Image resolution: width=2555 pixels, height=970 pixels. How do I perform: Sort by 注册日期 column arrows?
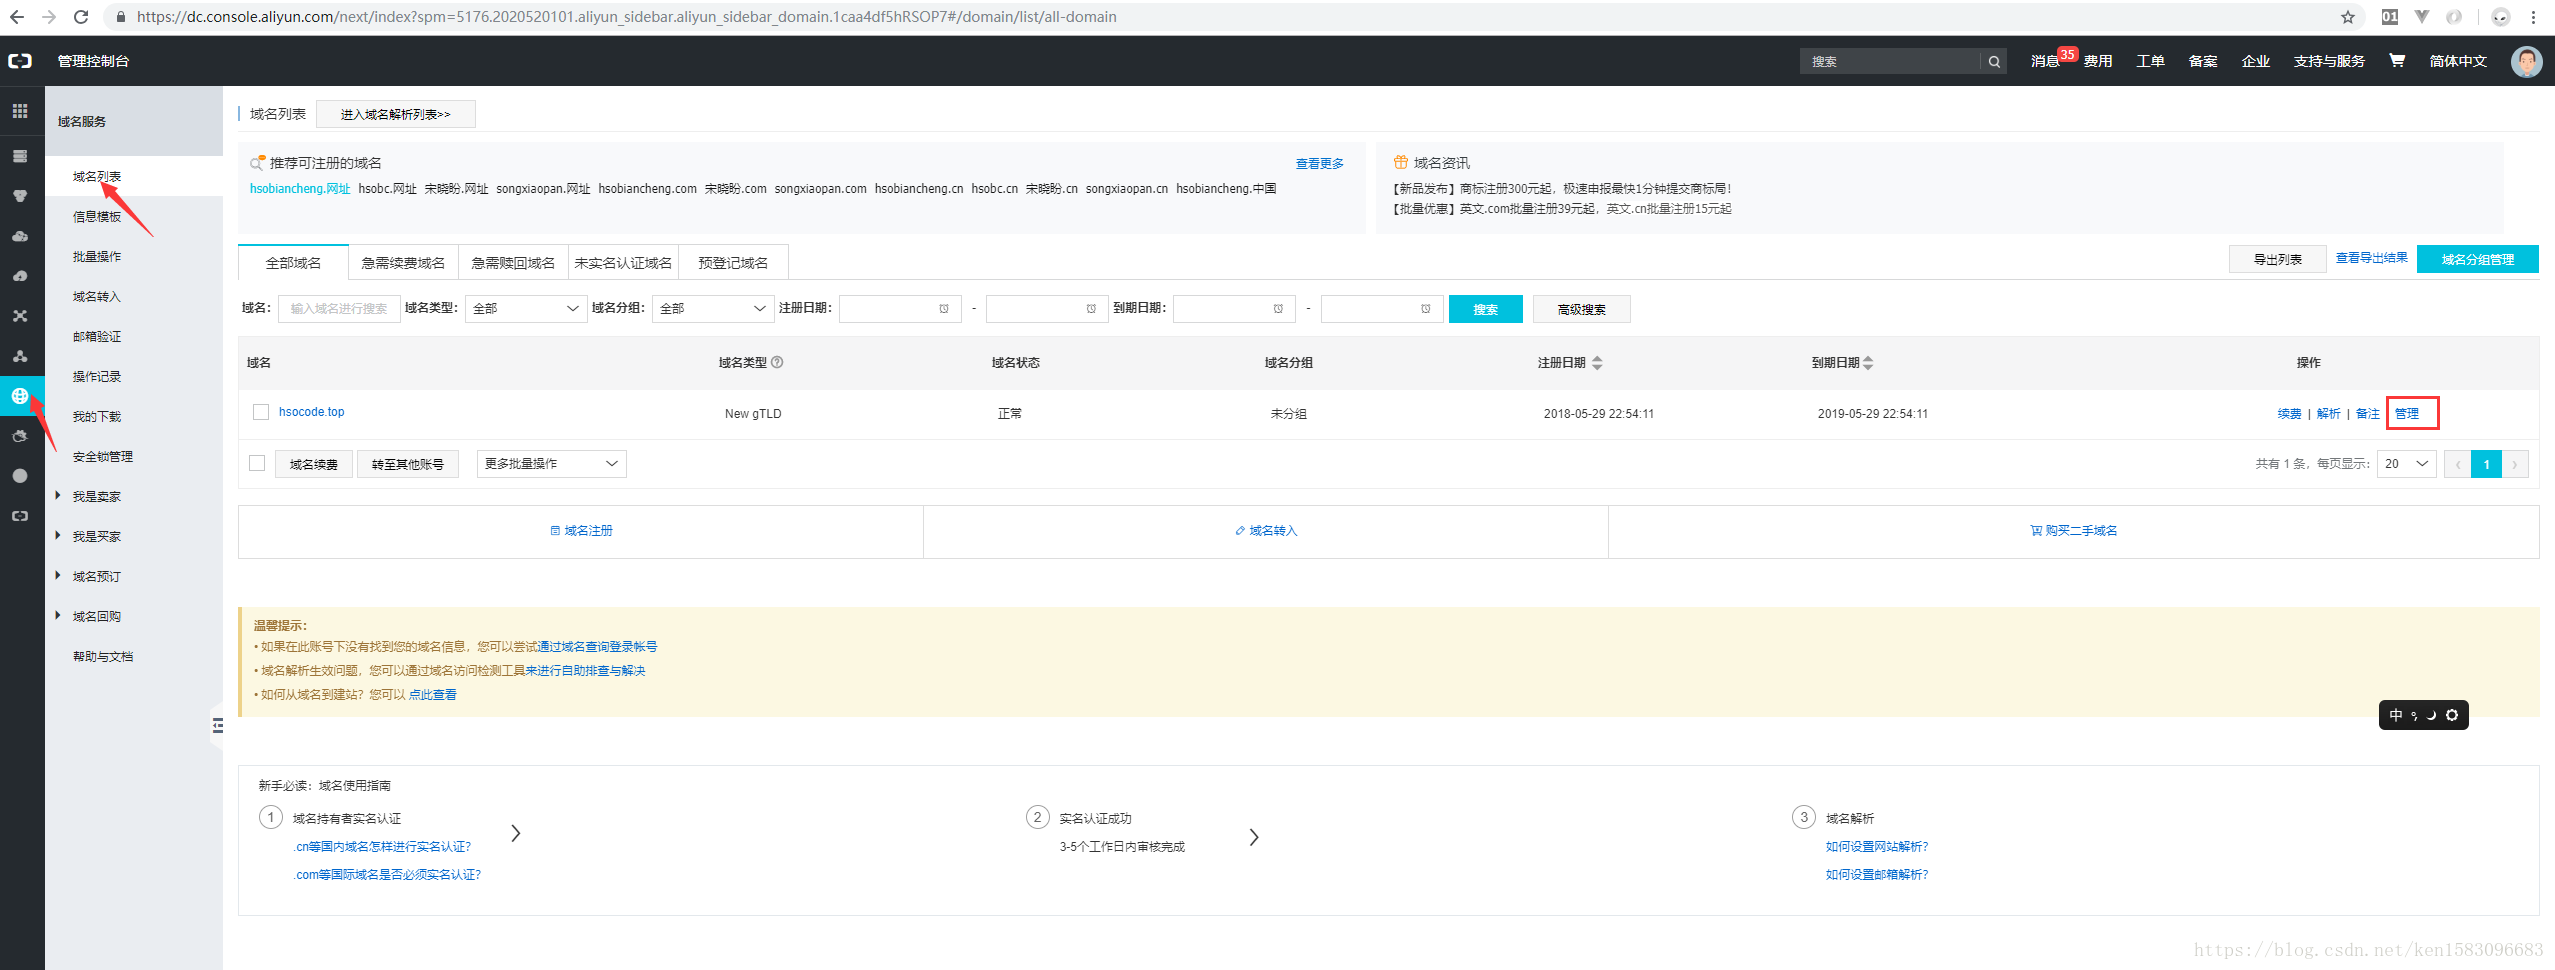1597,363
